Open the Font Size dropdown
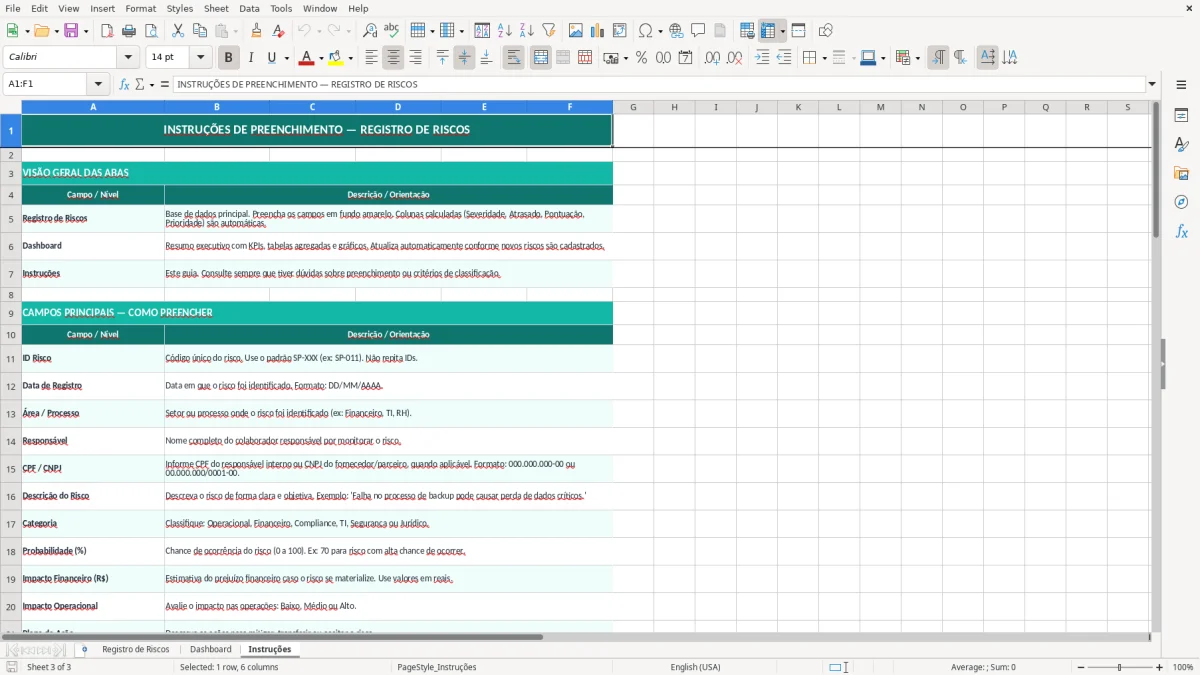This screenshot has height=675, width=1200. click(201, 58)
